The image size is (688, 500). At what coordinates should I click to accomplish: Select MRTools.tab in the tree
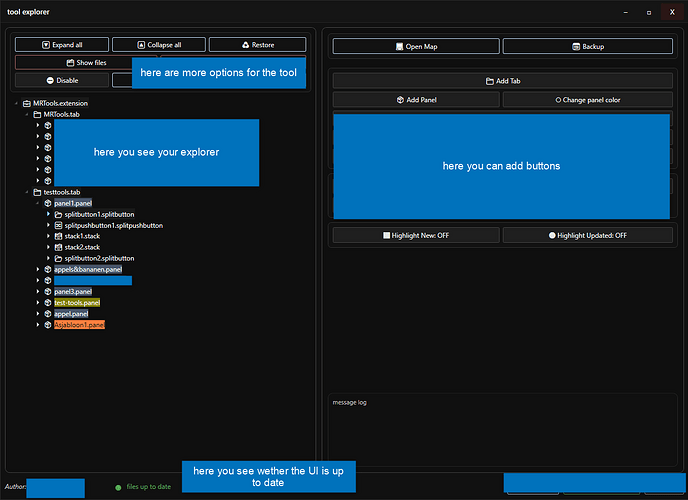pos(61,114)
